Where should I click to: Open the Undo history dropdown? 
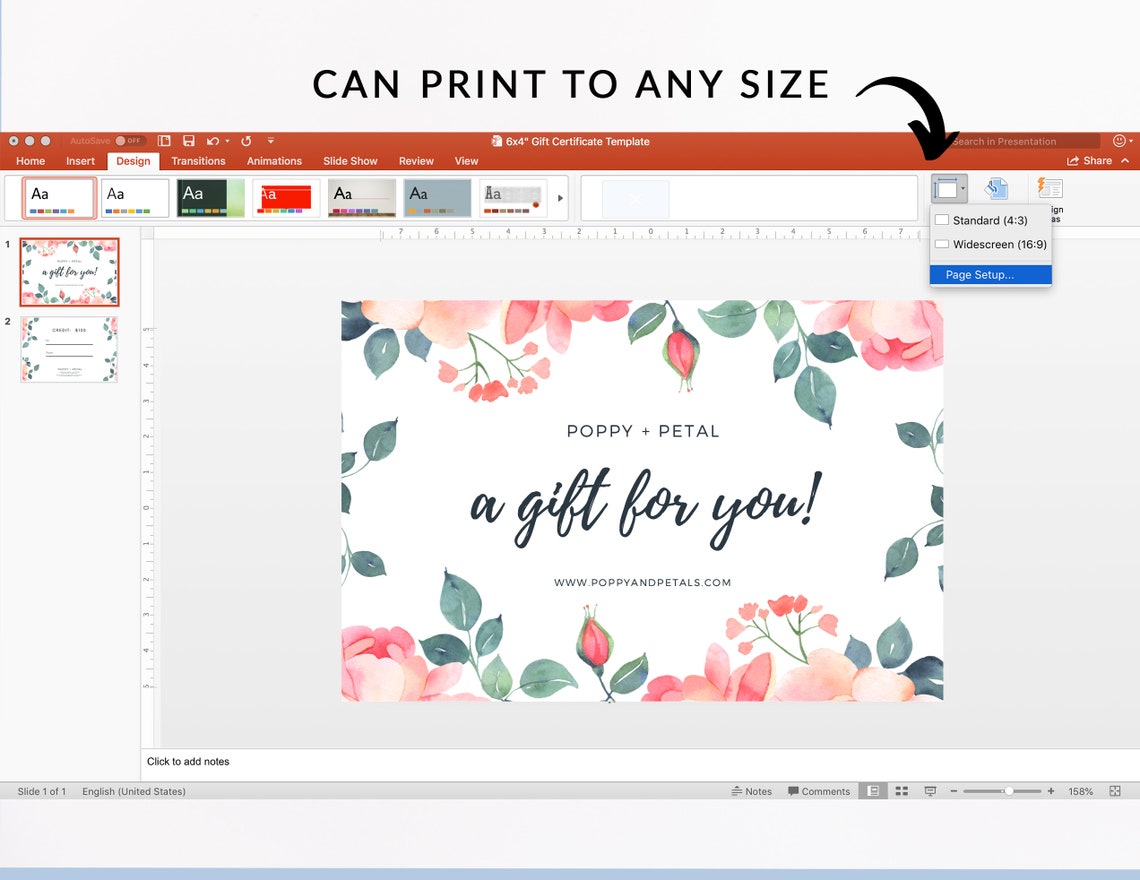[x=228, y=141]
